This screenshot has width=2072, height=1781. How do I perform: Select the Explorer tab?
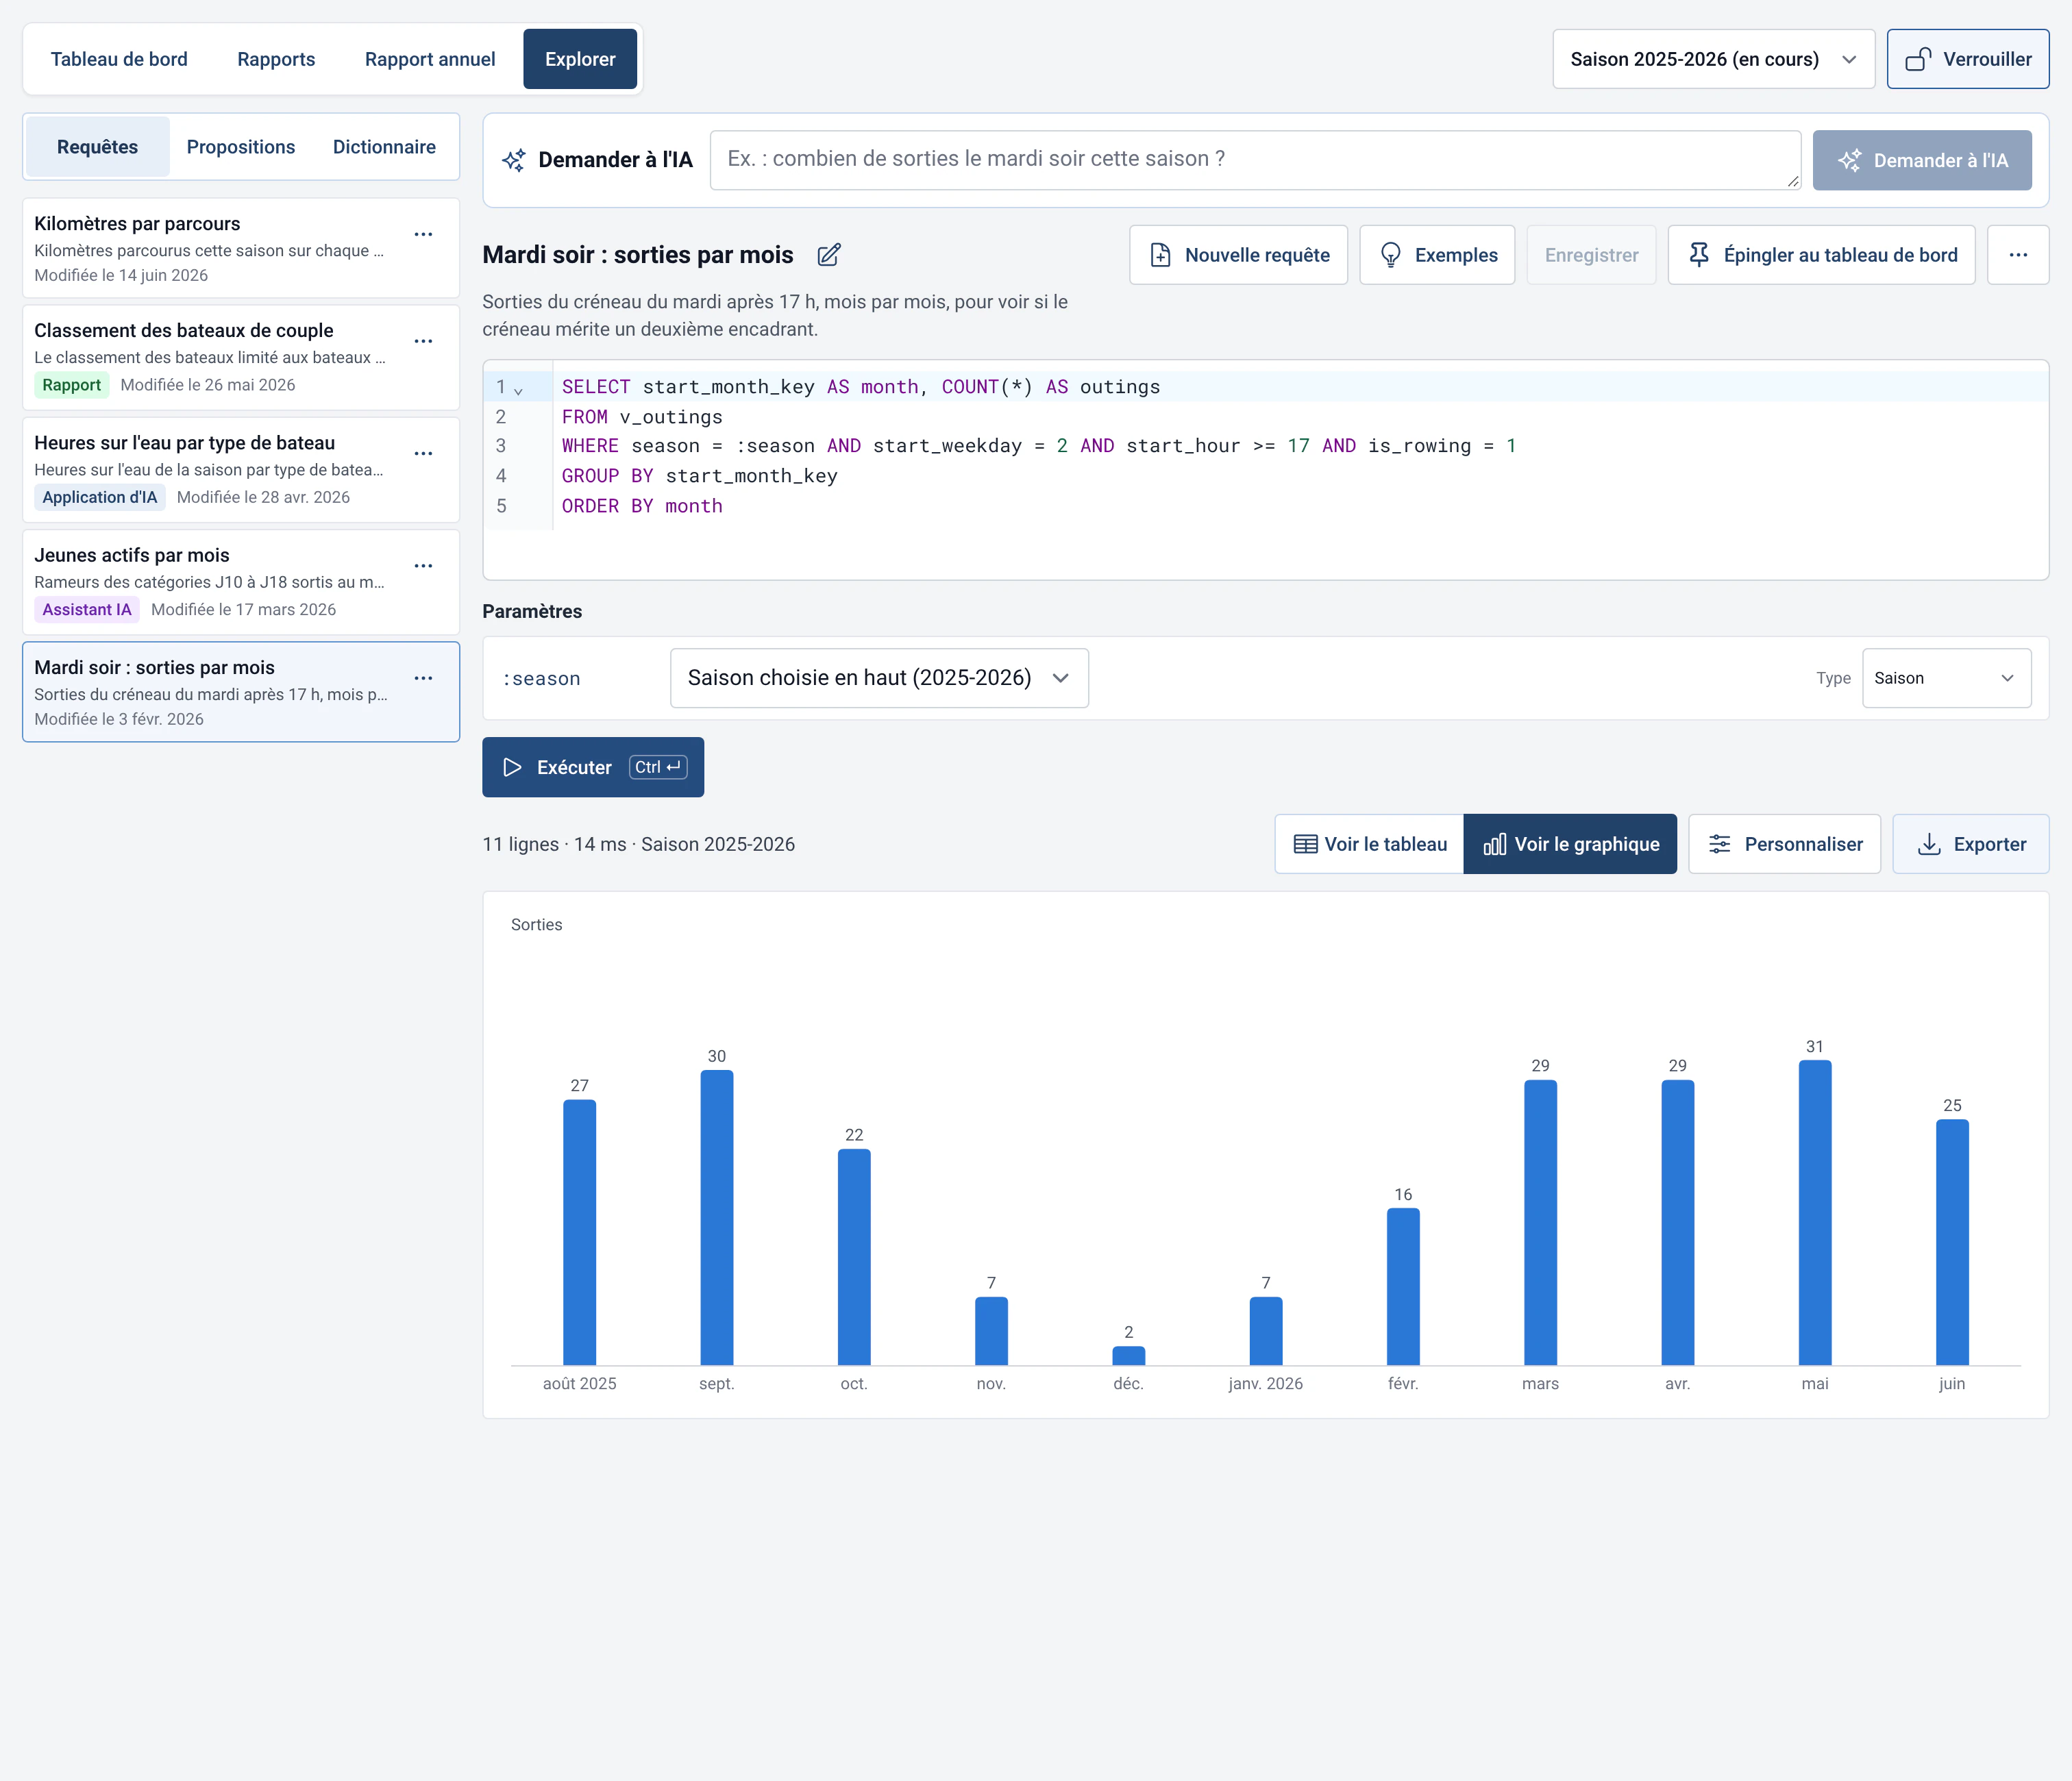point(580,59)
